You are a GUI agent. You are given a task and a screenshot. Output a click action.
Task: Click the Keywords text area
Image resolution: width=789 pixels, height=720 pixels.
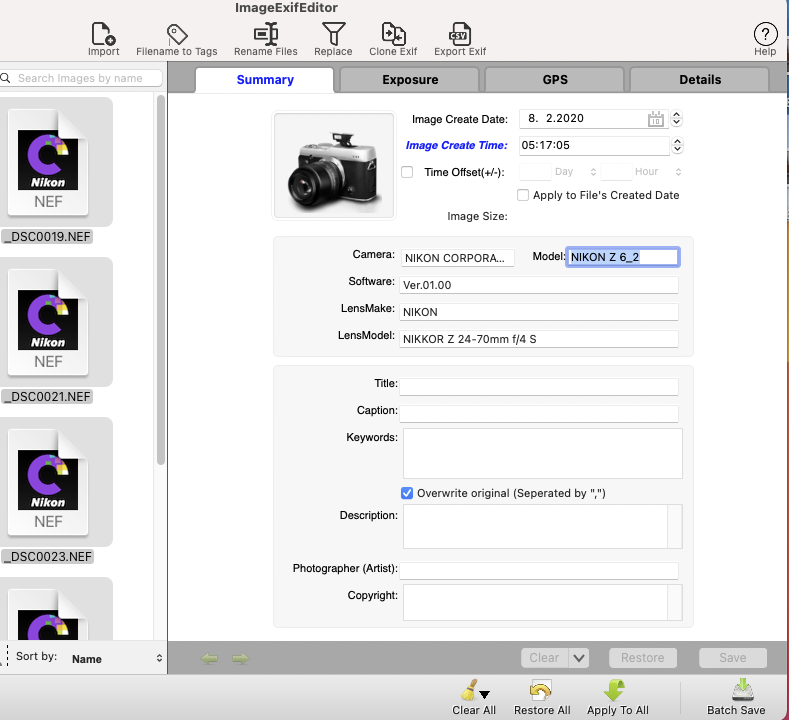[x=542, y=453]
